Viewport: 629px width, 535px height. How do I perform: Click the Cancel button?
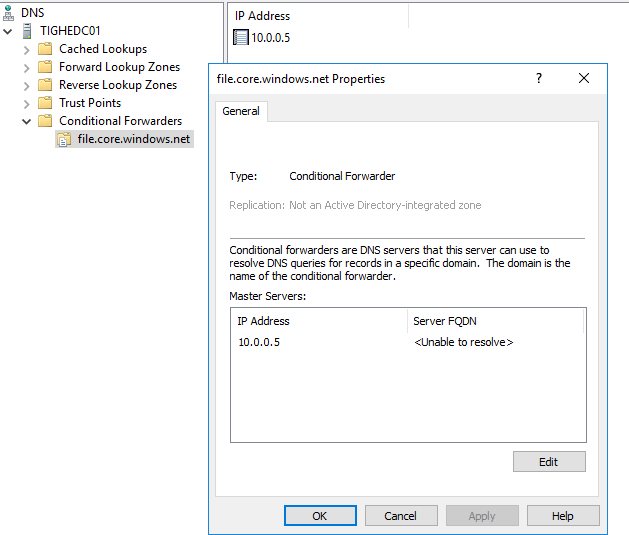[400, 516]
